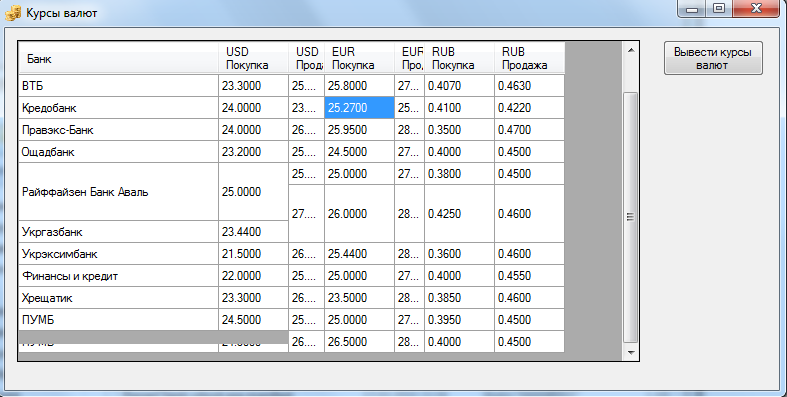This screenshot has height=397, width=787.
Task: Click the 'USD Покупка' column header
Action: pyautogui.click(x=253, y=58)
